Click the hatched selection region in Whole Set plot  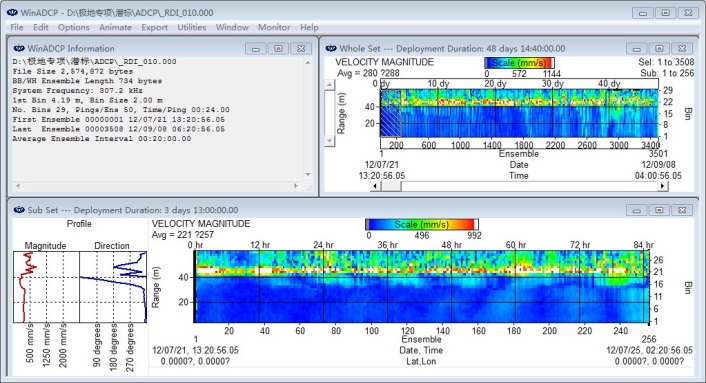coord(391,113)
